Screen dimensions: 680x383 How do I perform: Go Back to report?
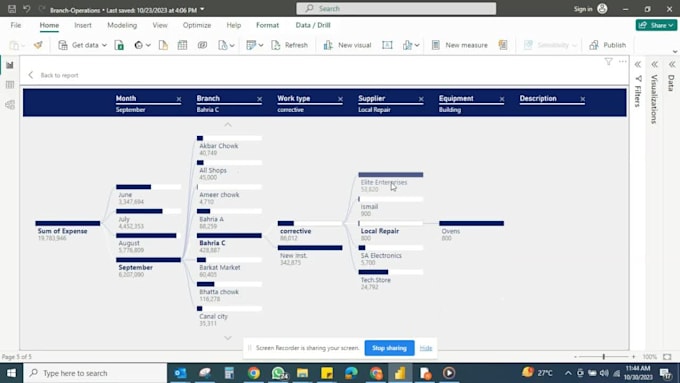pyautogui.click(x=54, y=75)
